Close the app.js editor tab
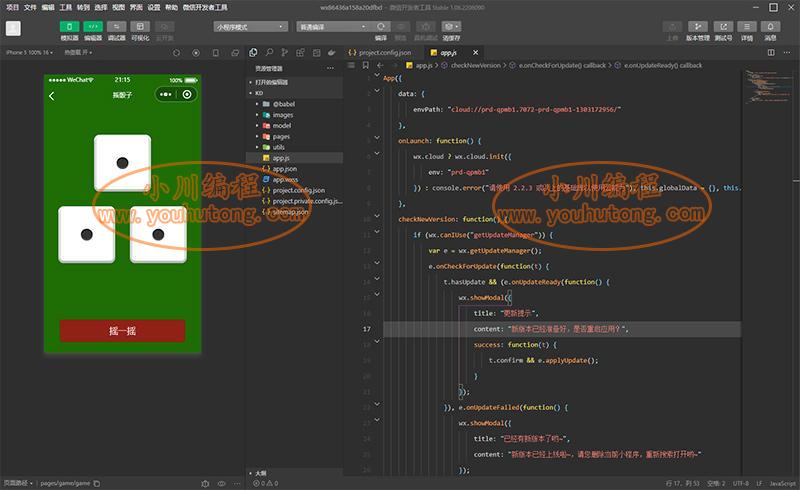This screenshot has width=800, height=490. click(x=476, y=53)
